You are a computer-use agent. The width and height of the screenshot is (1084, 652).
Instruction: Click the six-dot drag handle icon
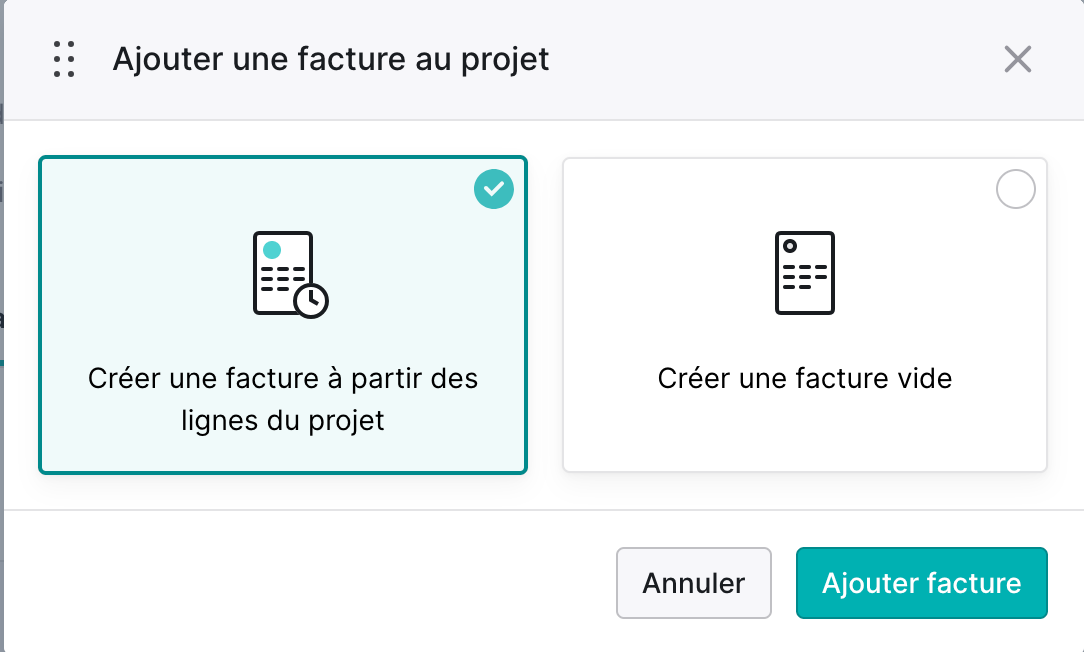tap(64, 59)
